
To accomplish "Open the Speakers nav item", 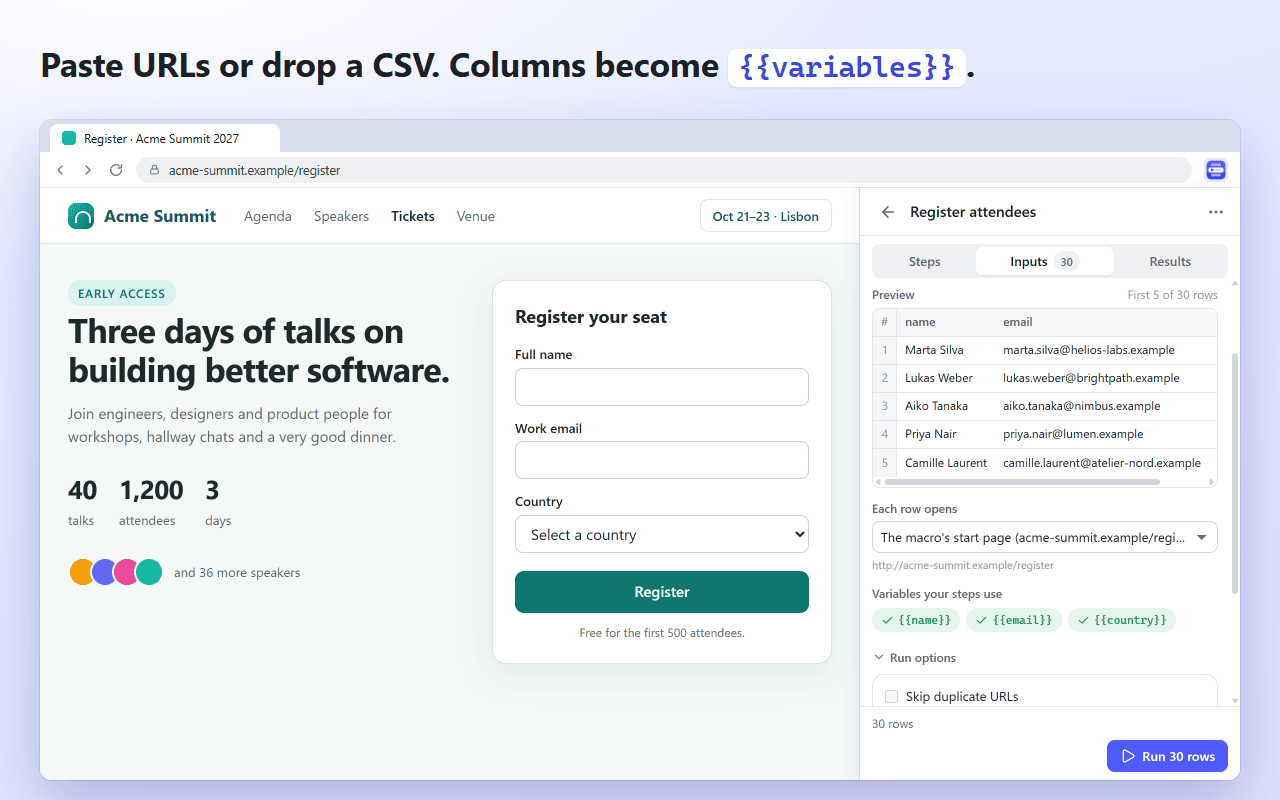I will click(341, 216).
